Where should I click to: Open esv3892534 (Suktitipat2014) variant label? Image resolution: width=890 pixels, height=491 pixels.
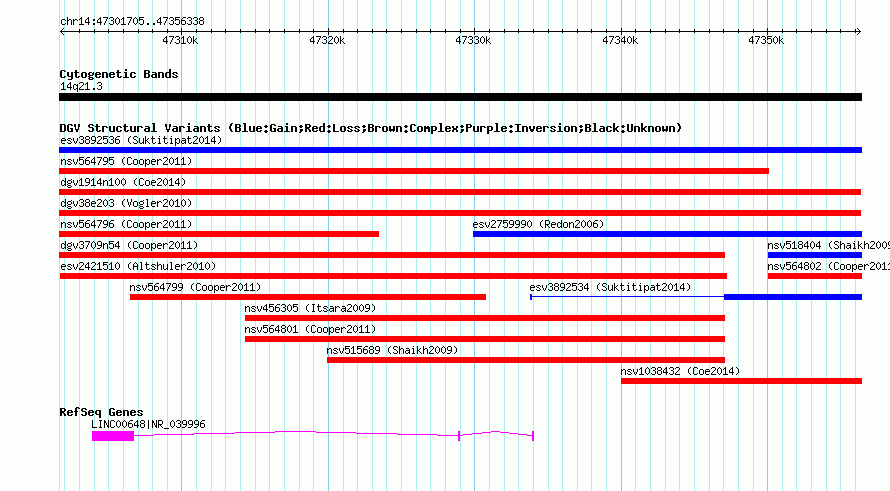click(610, 287)
